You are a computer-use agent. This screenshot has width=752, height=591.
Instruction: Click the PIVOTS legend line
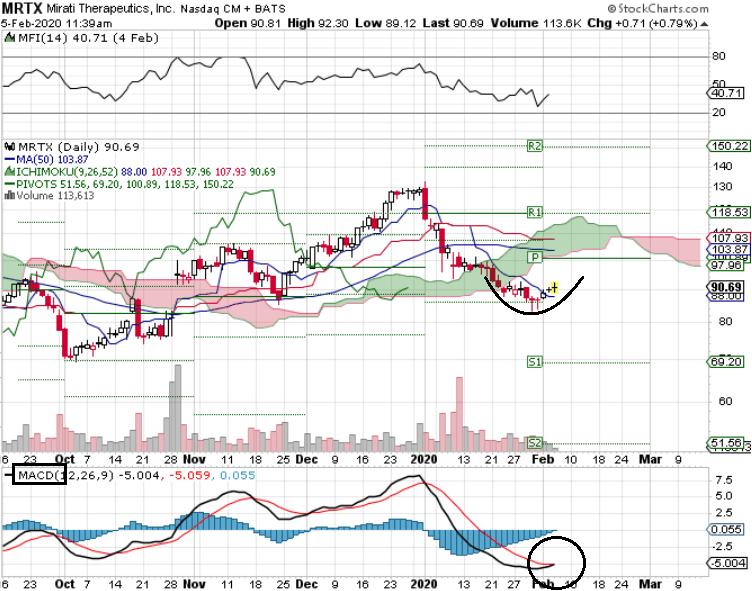point(119,184)
